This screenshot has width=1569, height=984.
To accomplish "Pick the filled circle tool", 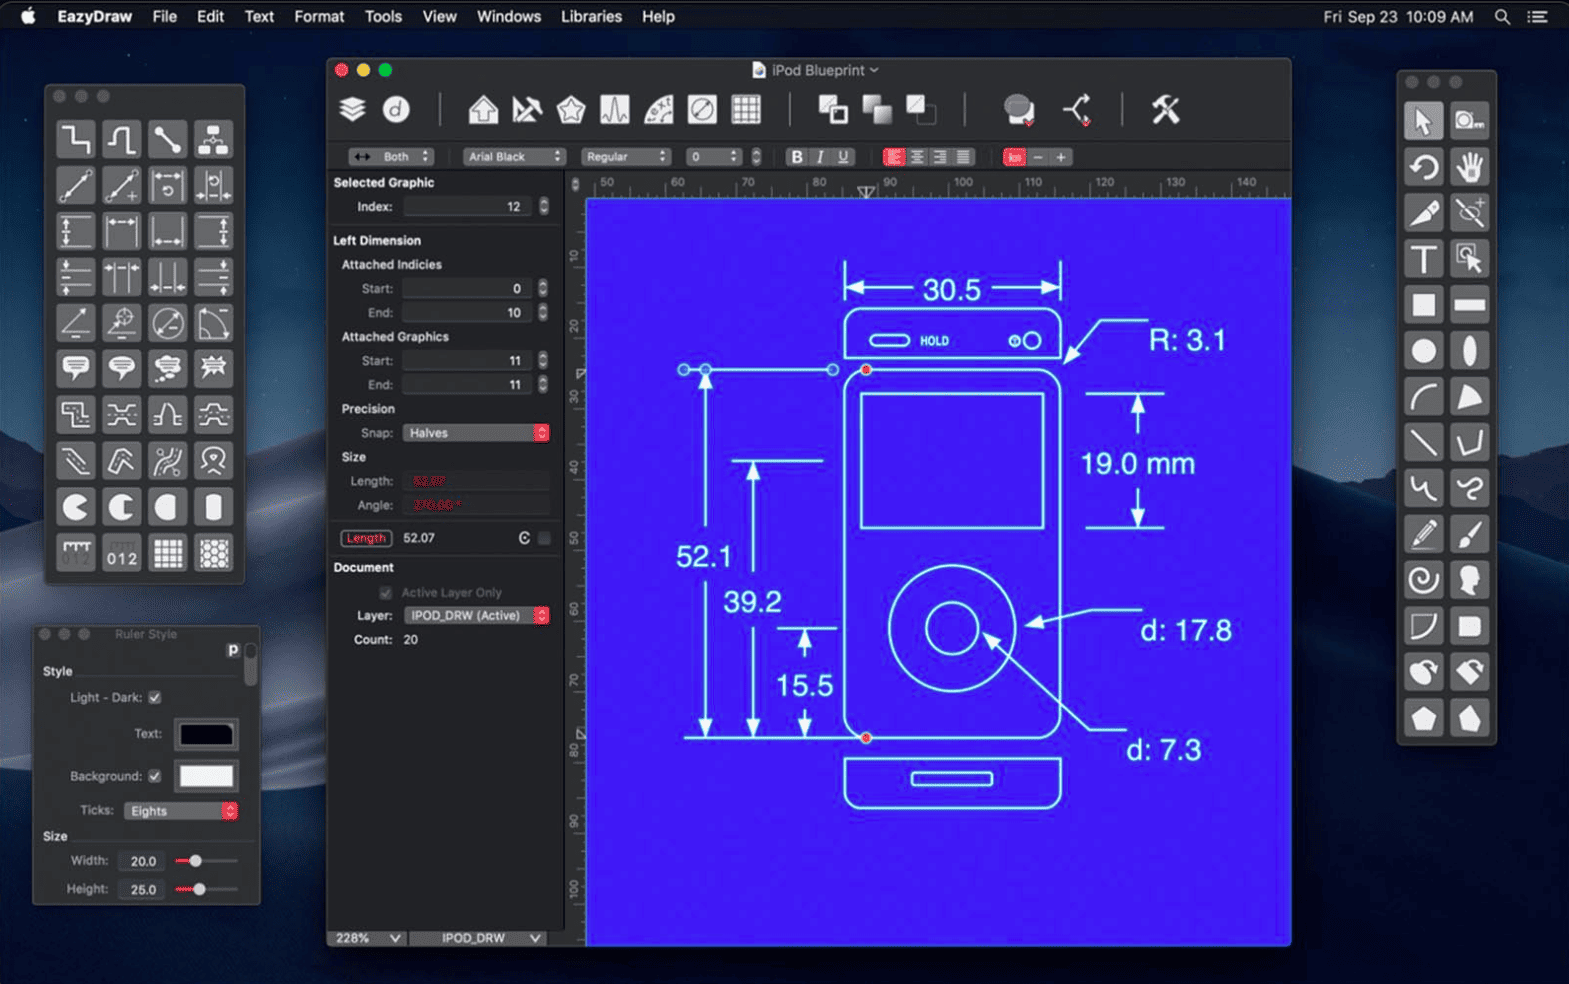I will pyautogui.click(x=1423, y=351).
